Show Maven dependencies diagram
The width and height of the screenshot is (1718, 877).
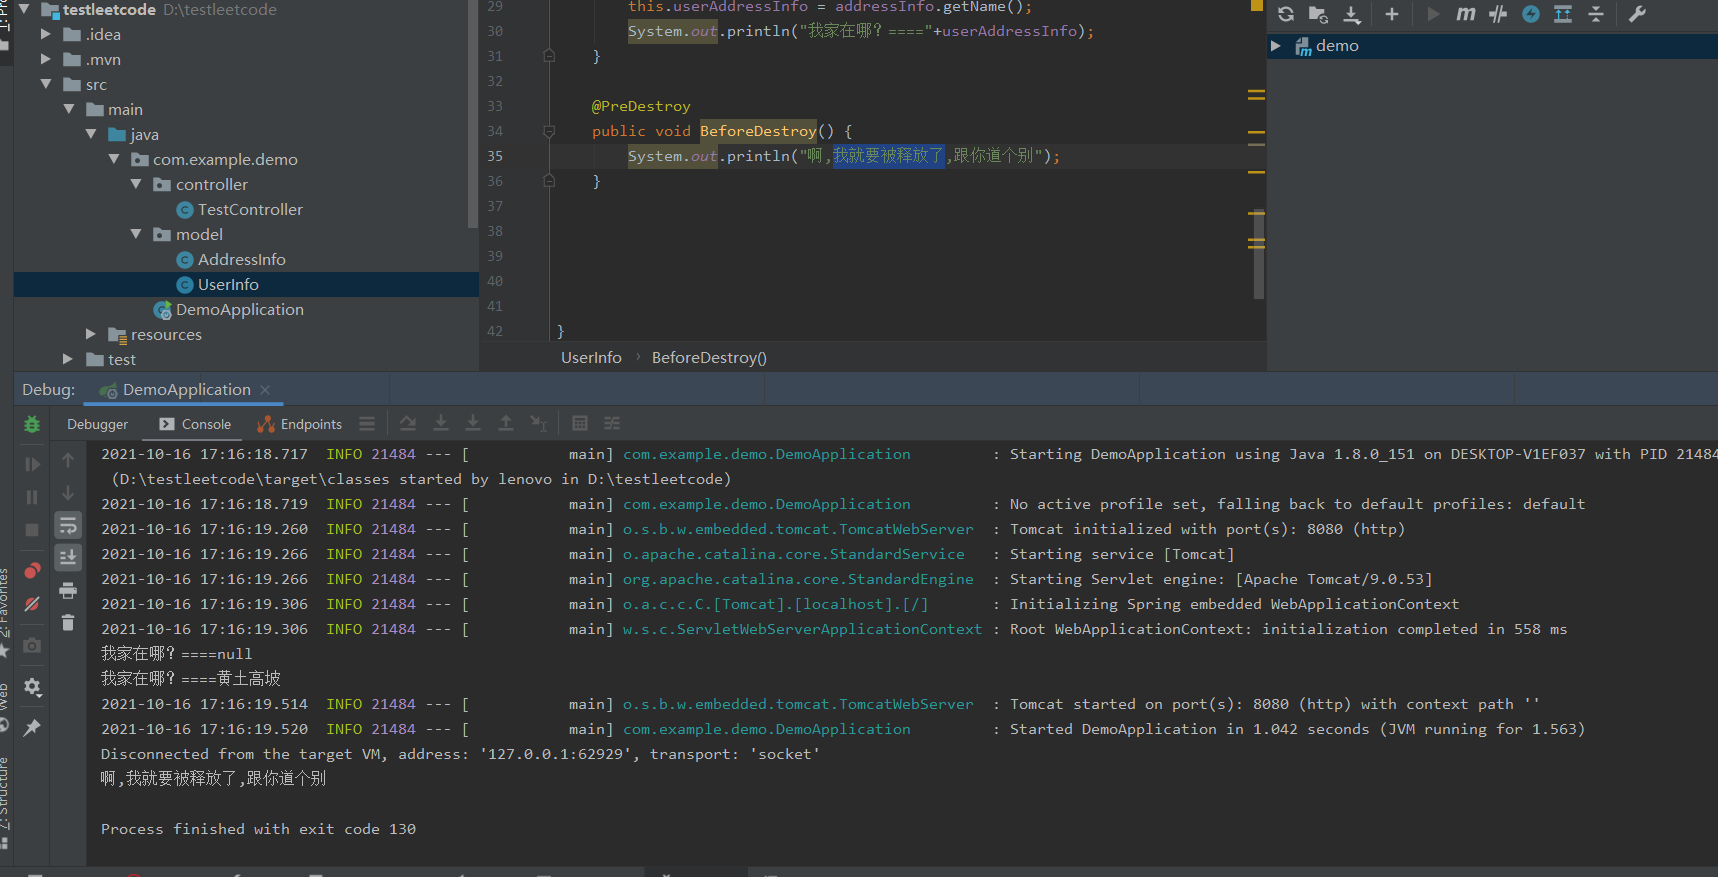point(1563,14)
